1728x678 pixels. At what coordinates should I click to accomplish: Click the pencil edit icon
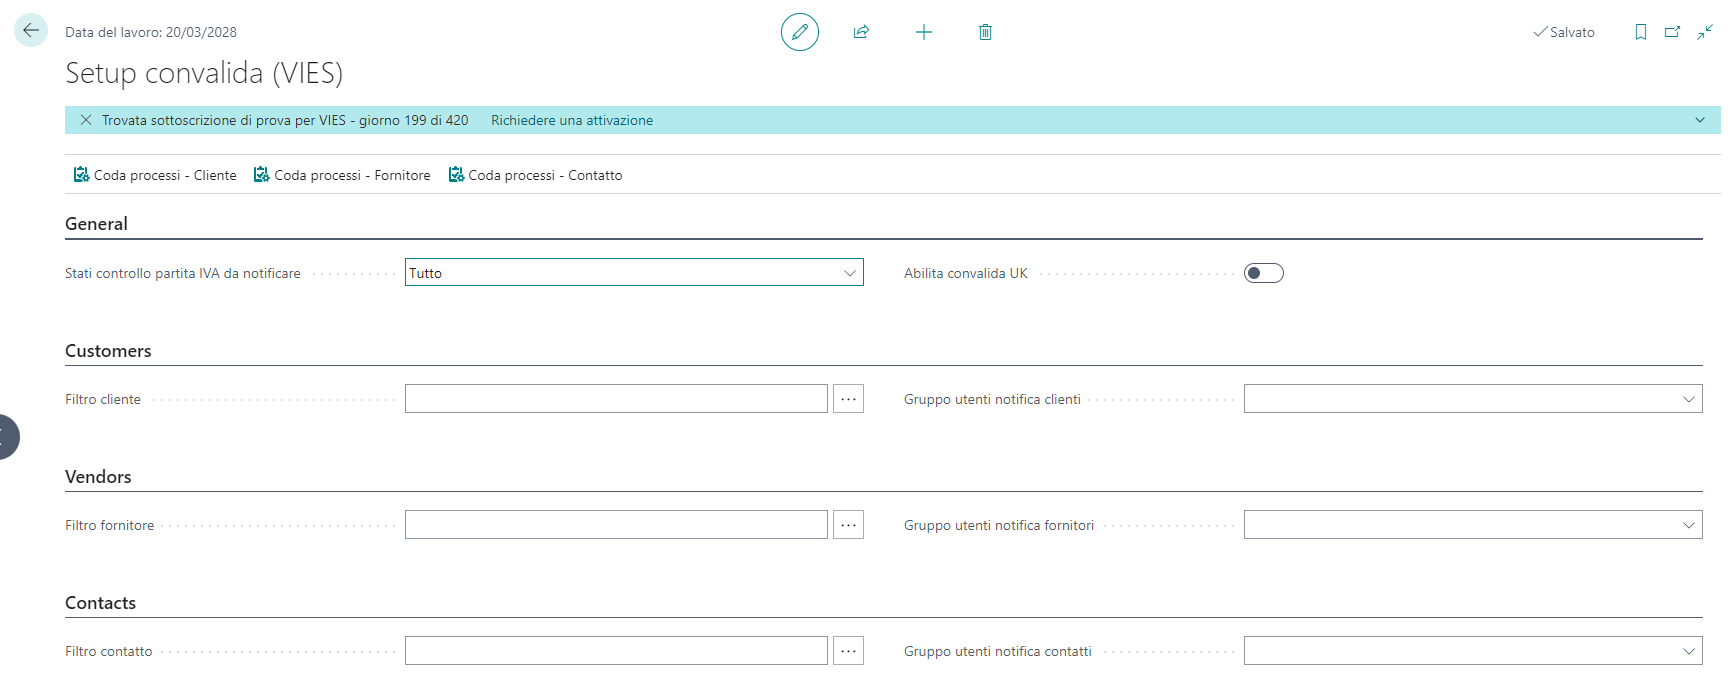pyautogui.click(x=799, y=32)
